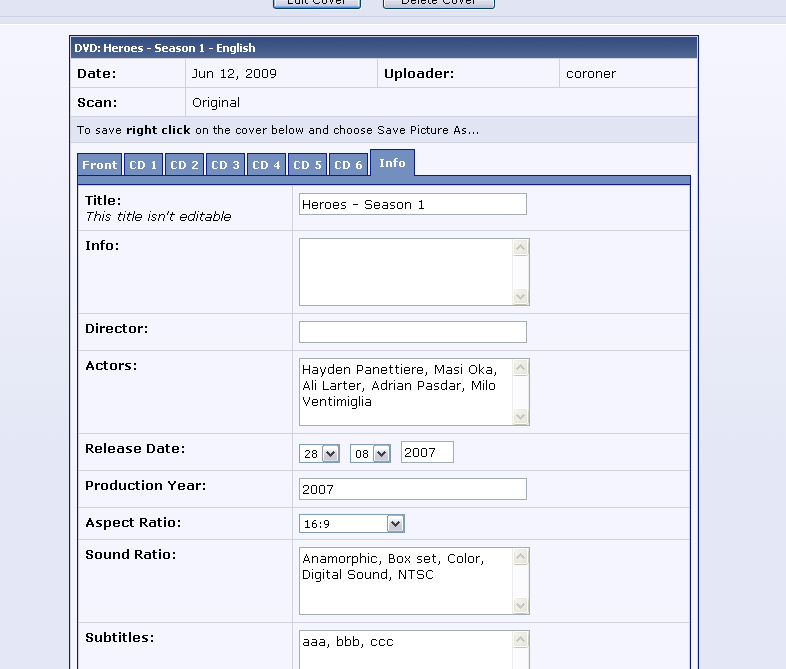Show the CD 6 tab

point(348,165)
